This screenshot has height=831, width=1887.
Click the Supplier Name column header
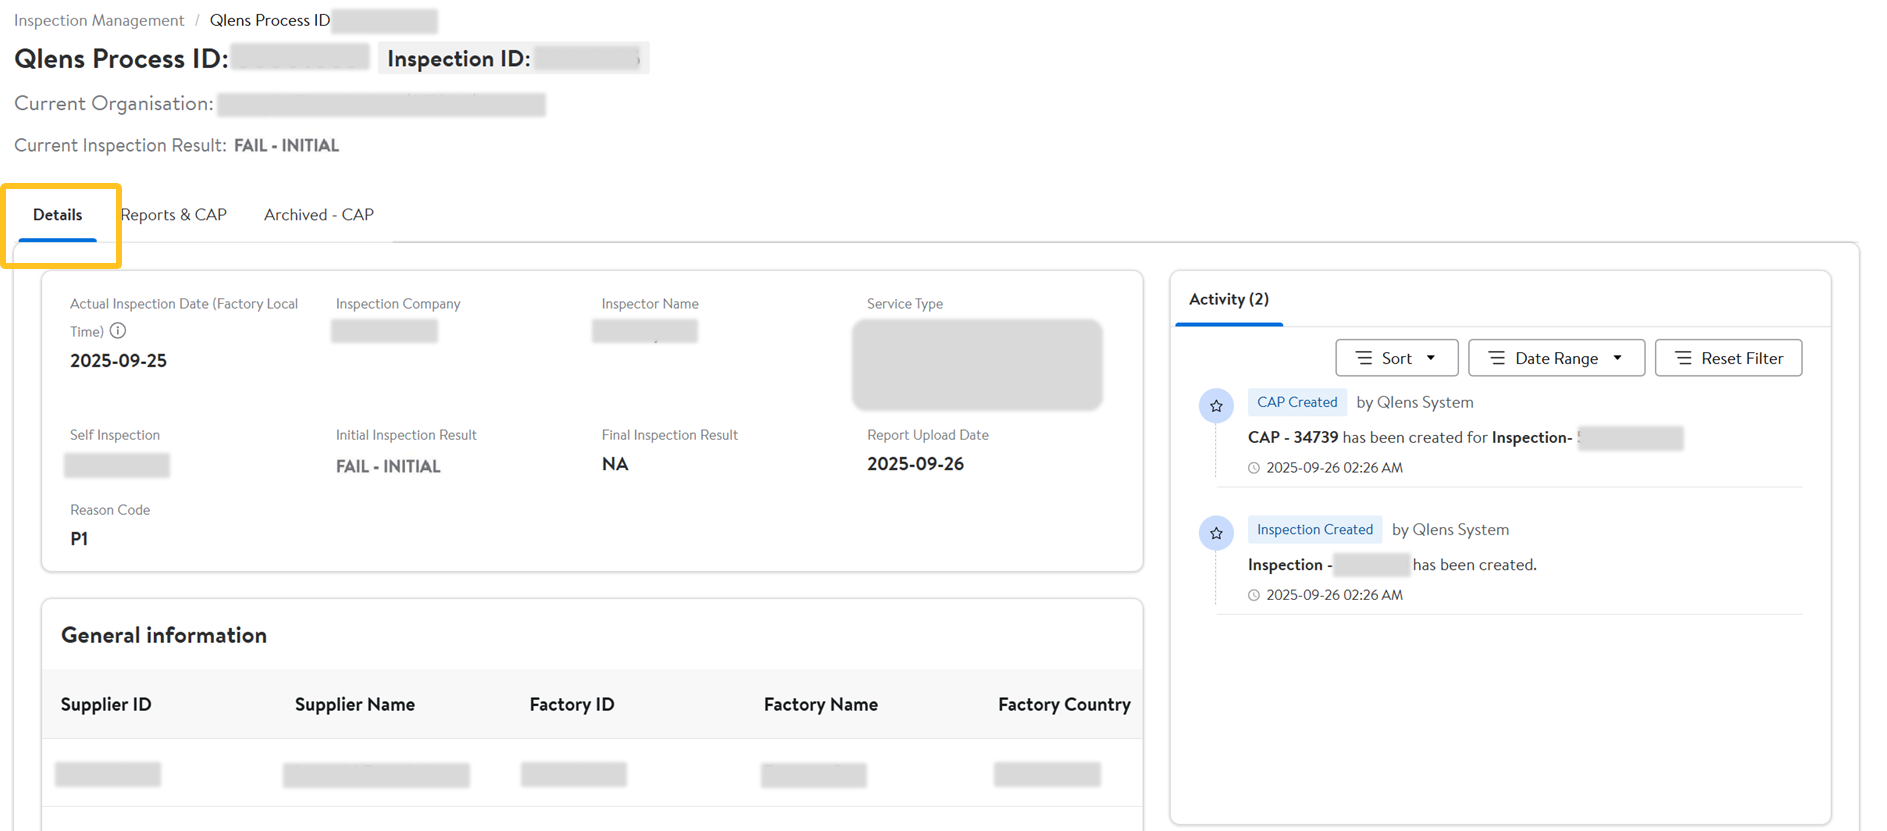click(355, 704)
